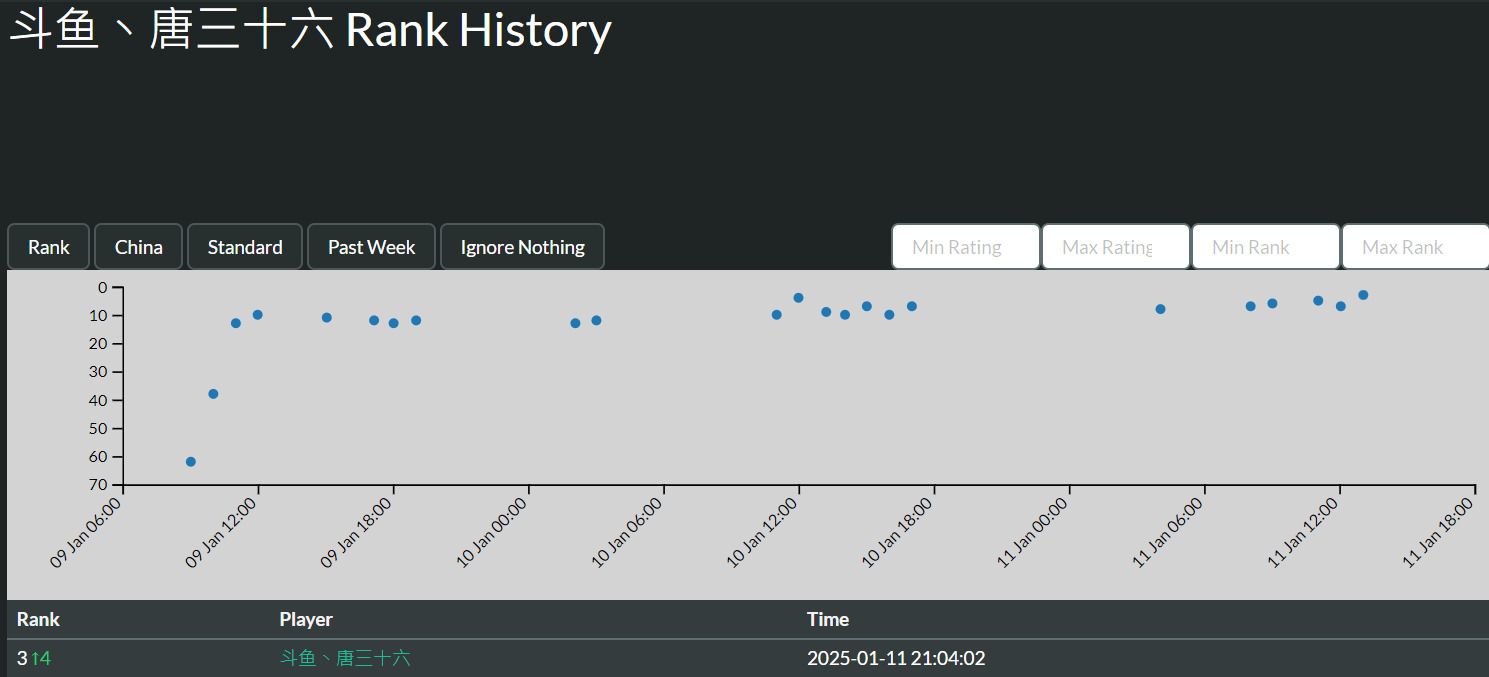The width and height of the screenshot is (1489, 677).
Task: Select the rightmost data point on the chart
Action: [x=1363, y=295]
